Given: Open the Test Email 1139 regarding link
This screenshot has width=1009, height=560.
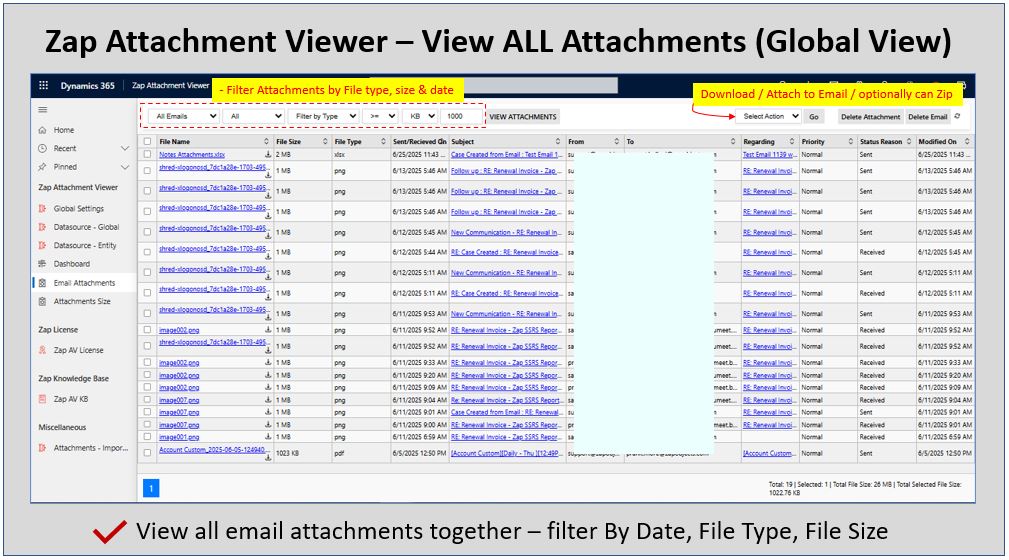Looking at the screenshot, I should point(769,154).
